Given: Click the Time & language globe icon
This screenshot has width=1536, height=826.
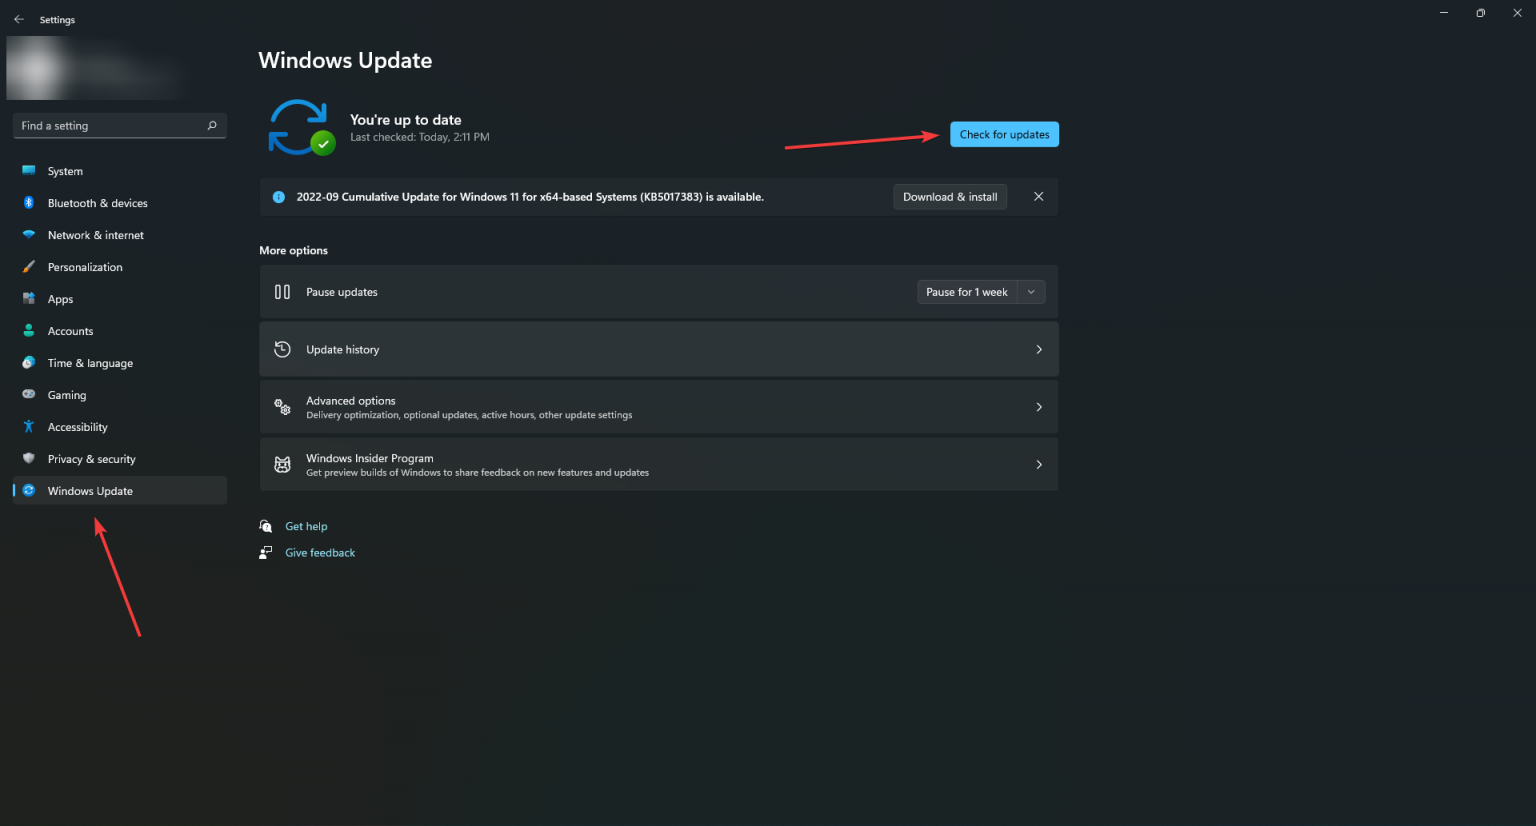Looking at the screenshot, I should point(29,363).
